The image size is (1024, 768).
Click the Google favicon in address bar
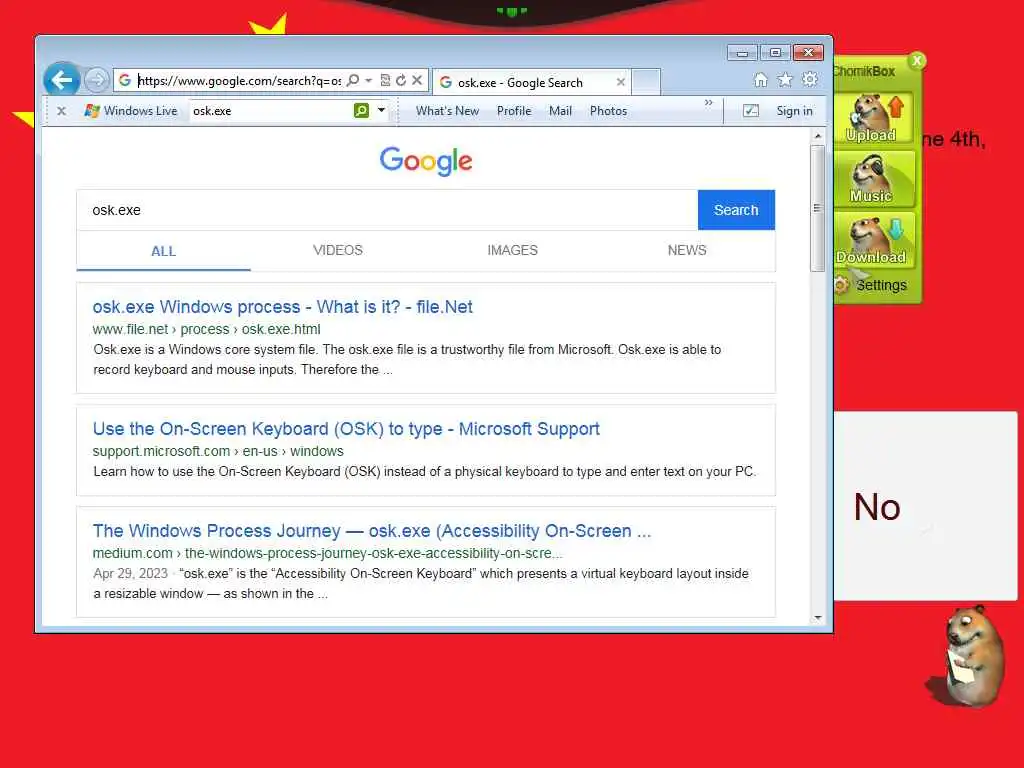click(x=125, y=80)
